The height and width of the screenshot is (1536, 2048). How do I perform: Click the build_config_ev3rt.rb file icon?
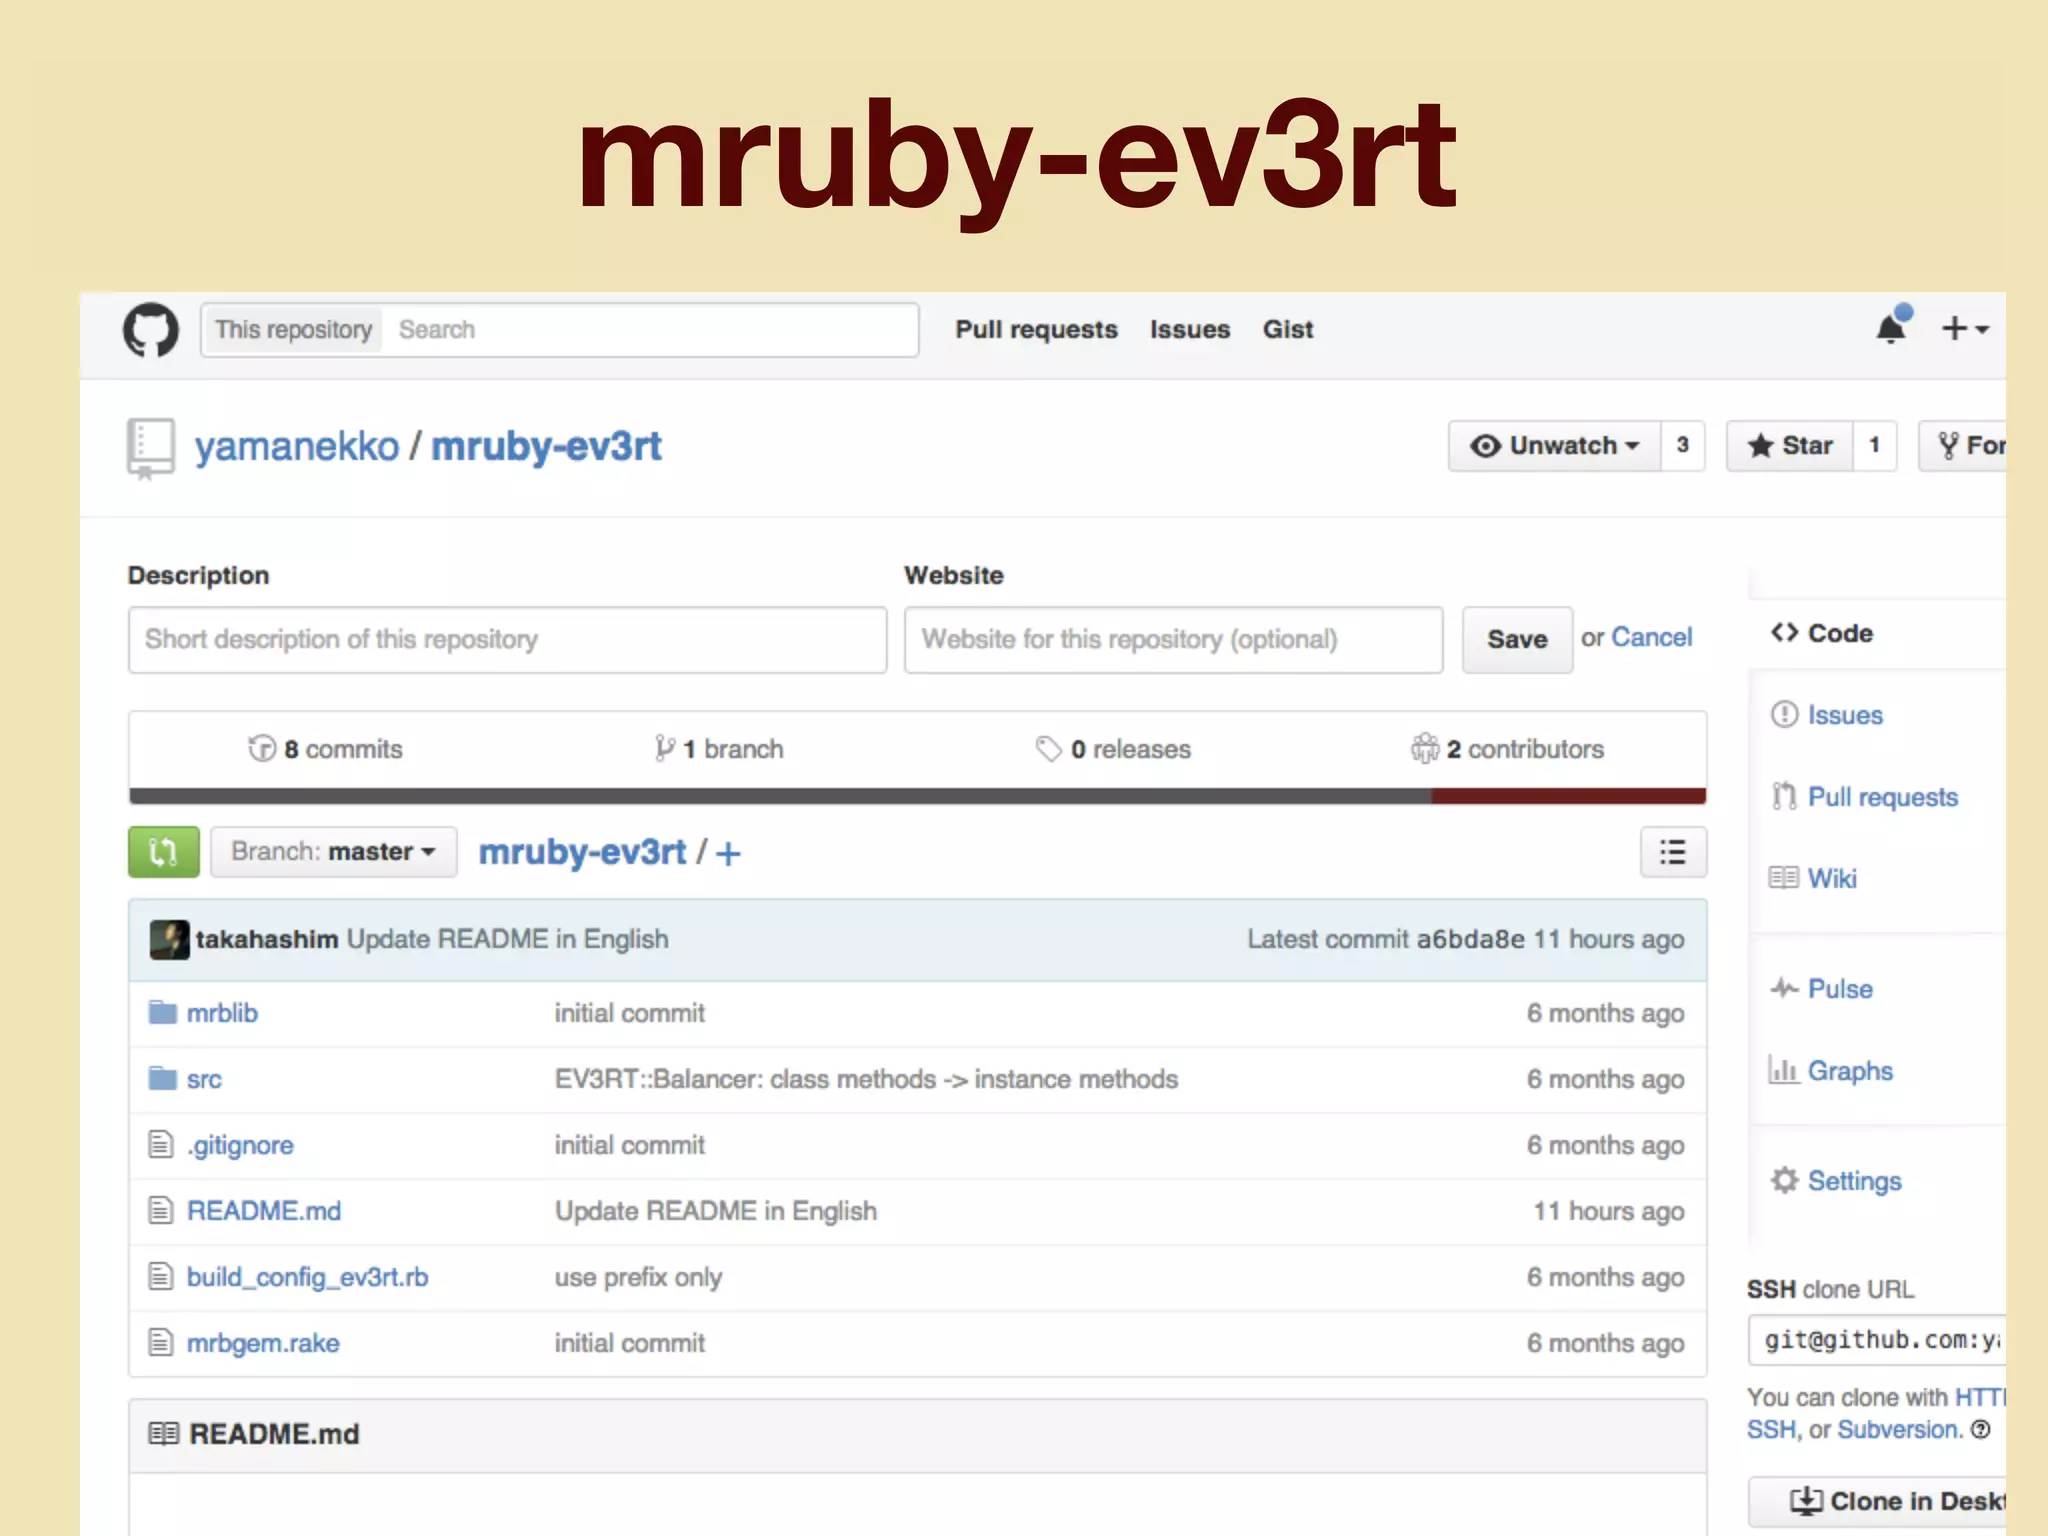tap(160, 1276)
